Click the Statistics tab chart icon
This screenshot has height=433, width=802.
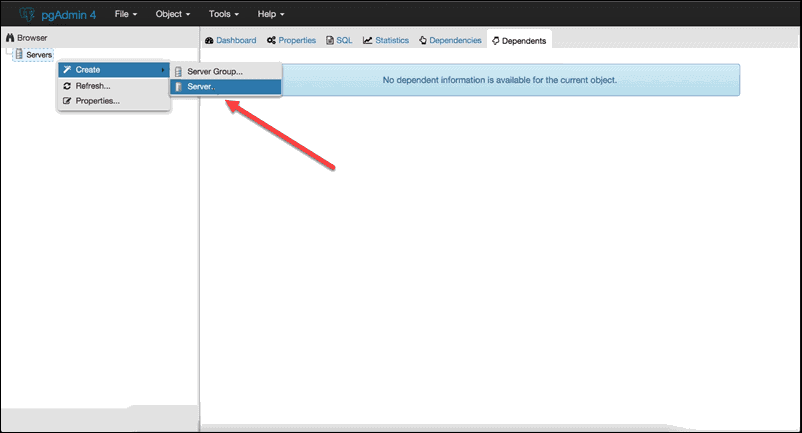(367, 40)
